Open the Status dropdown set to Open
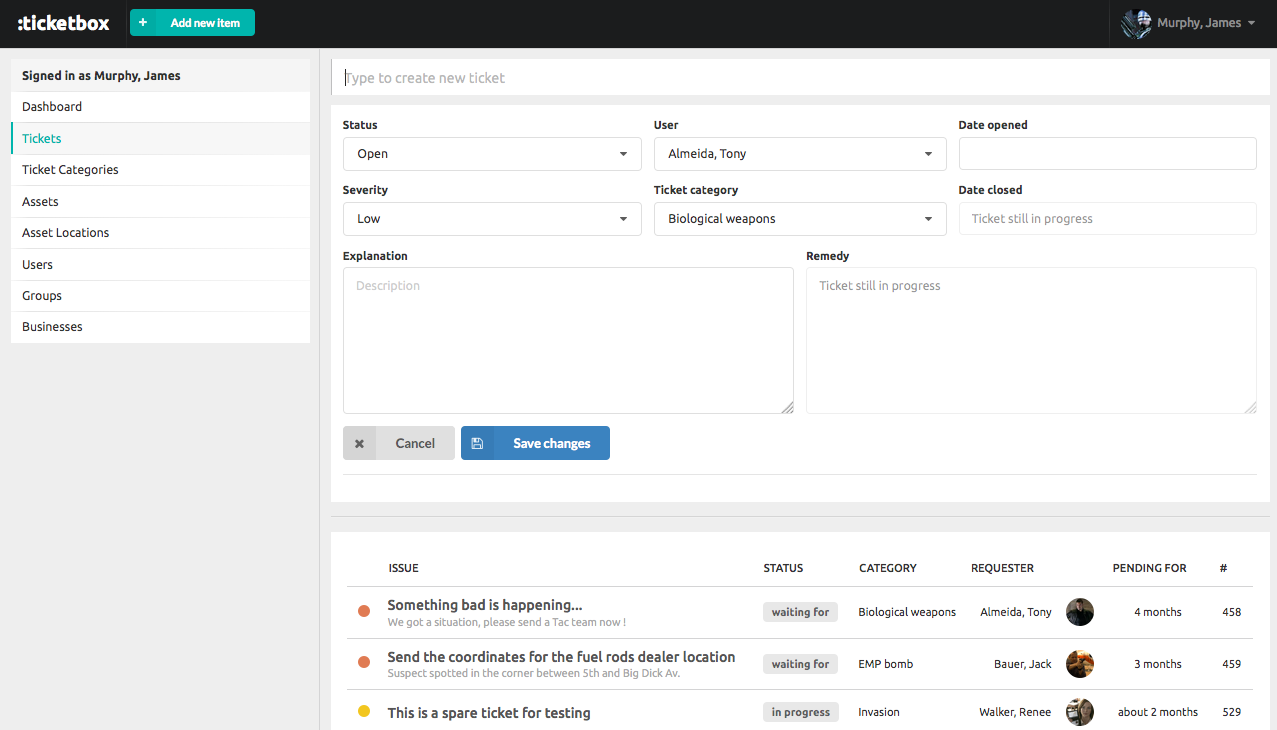Viewport: 1277px width, 730px height. (x=492, y=154)
